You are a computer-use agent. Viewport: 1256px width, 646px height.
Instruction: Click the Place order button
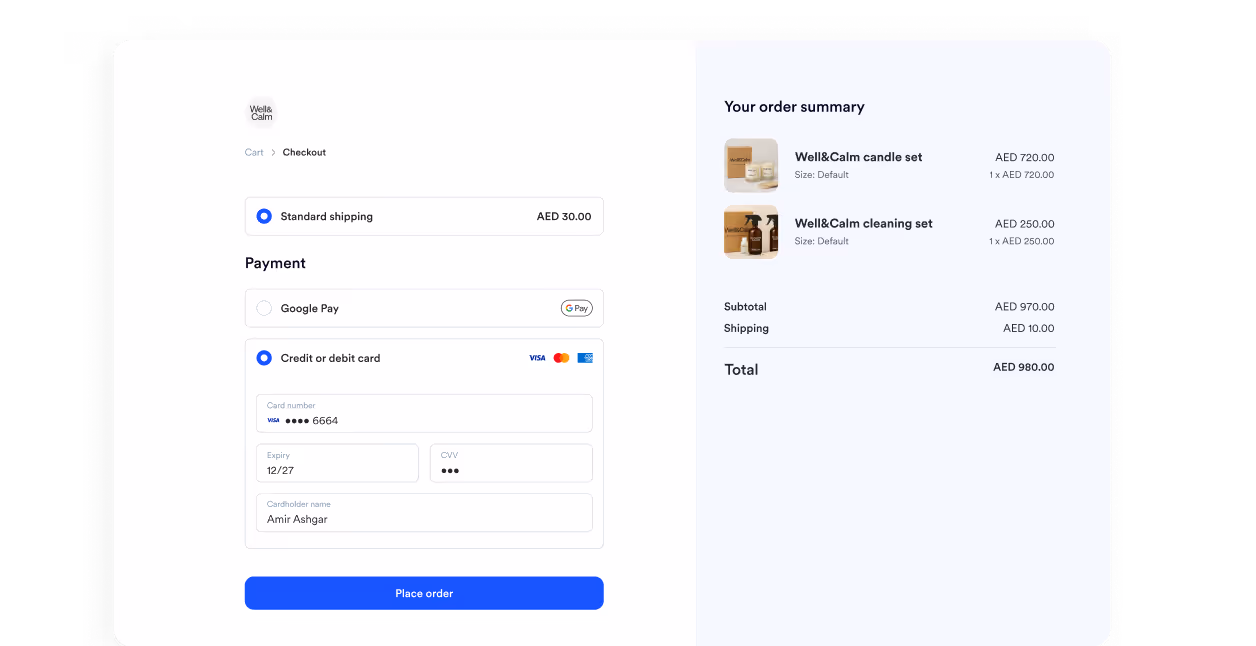pyautogui.click(x=423, y=593)
